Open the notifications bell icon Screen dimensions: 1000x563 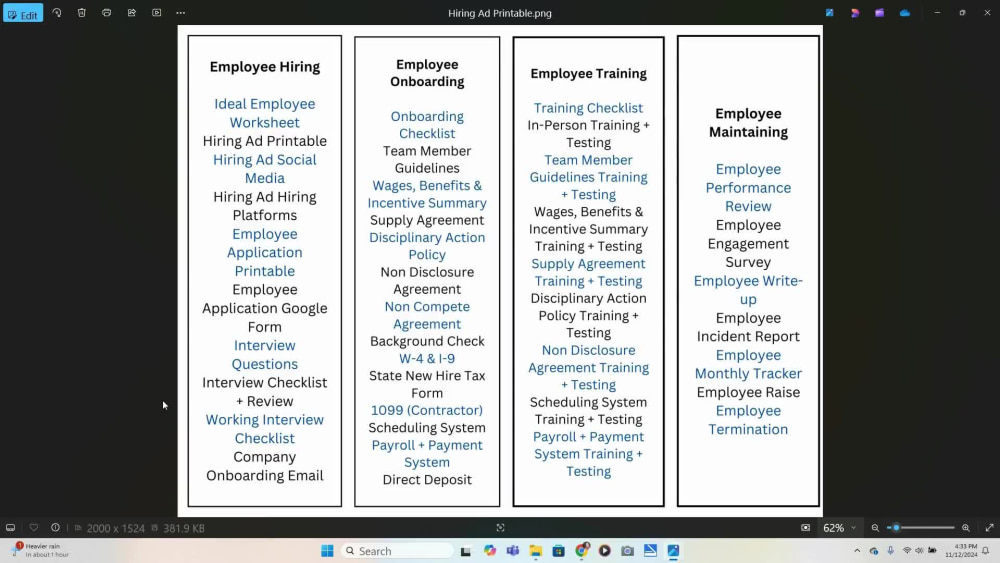(986, 551)
